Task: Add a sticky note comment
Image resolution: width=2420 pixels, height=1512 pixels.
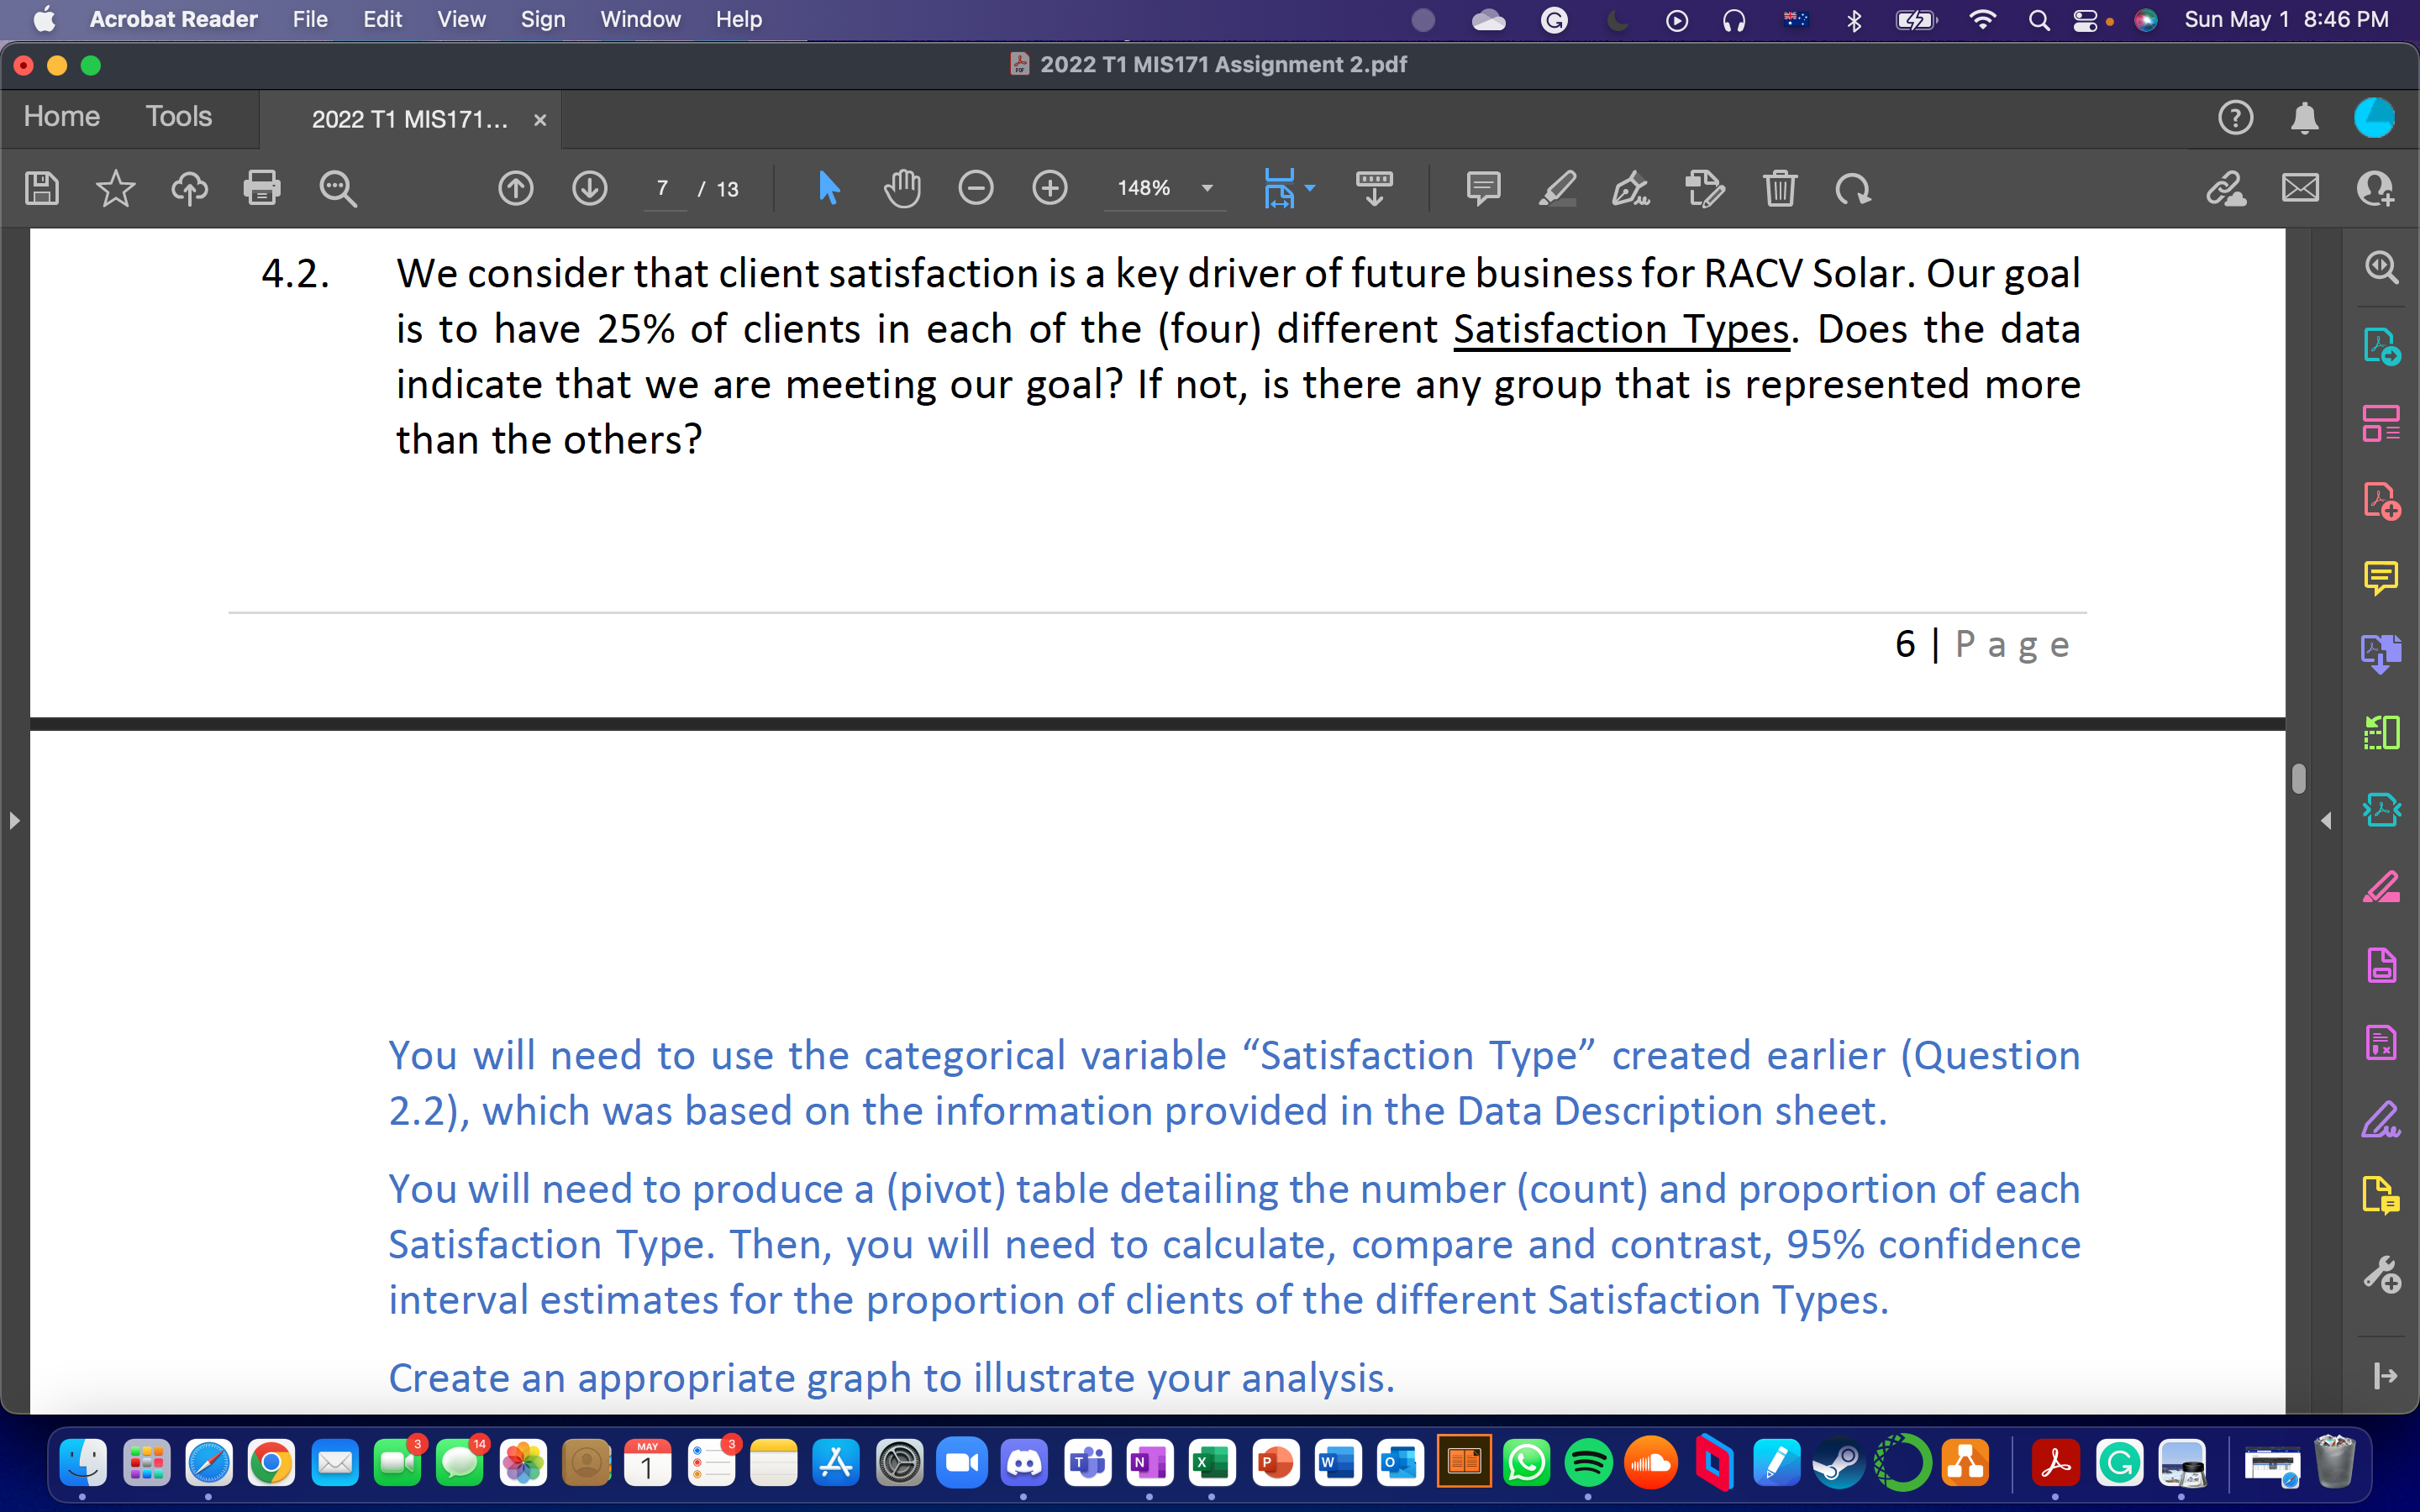Action: point(1483,188)
